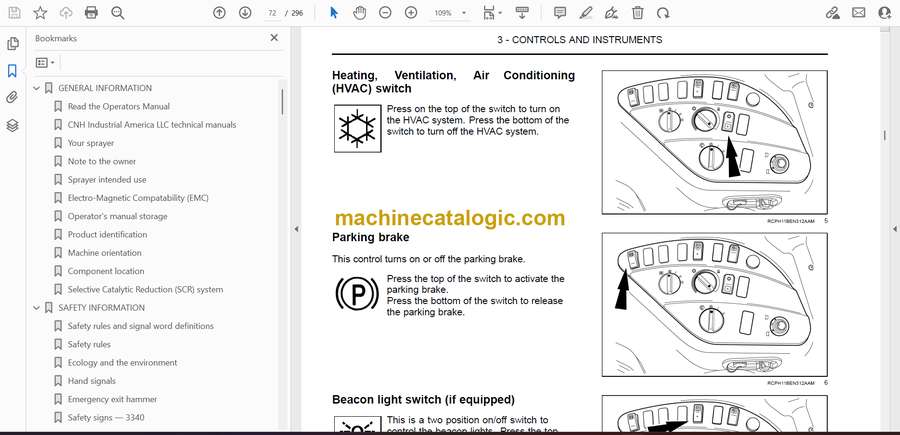Screen dimensions: 900x435
Task: Close the Bookmarks panel
Action: [274, 38]
